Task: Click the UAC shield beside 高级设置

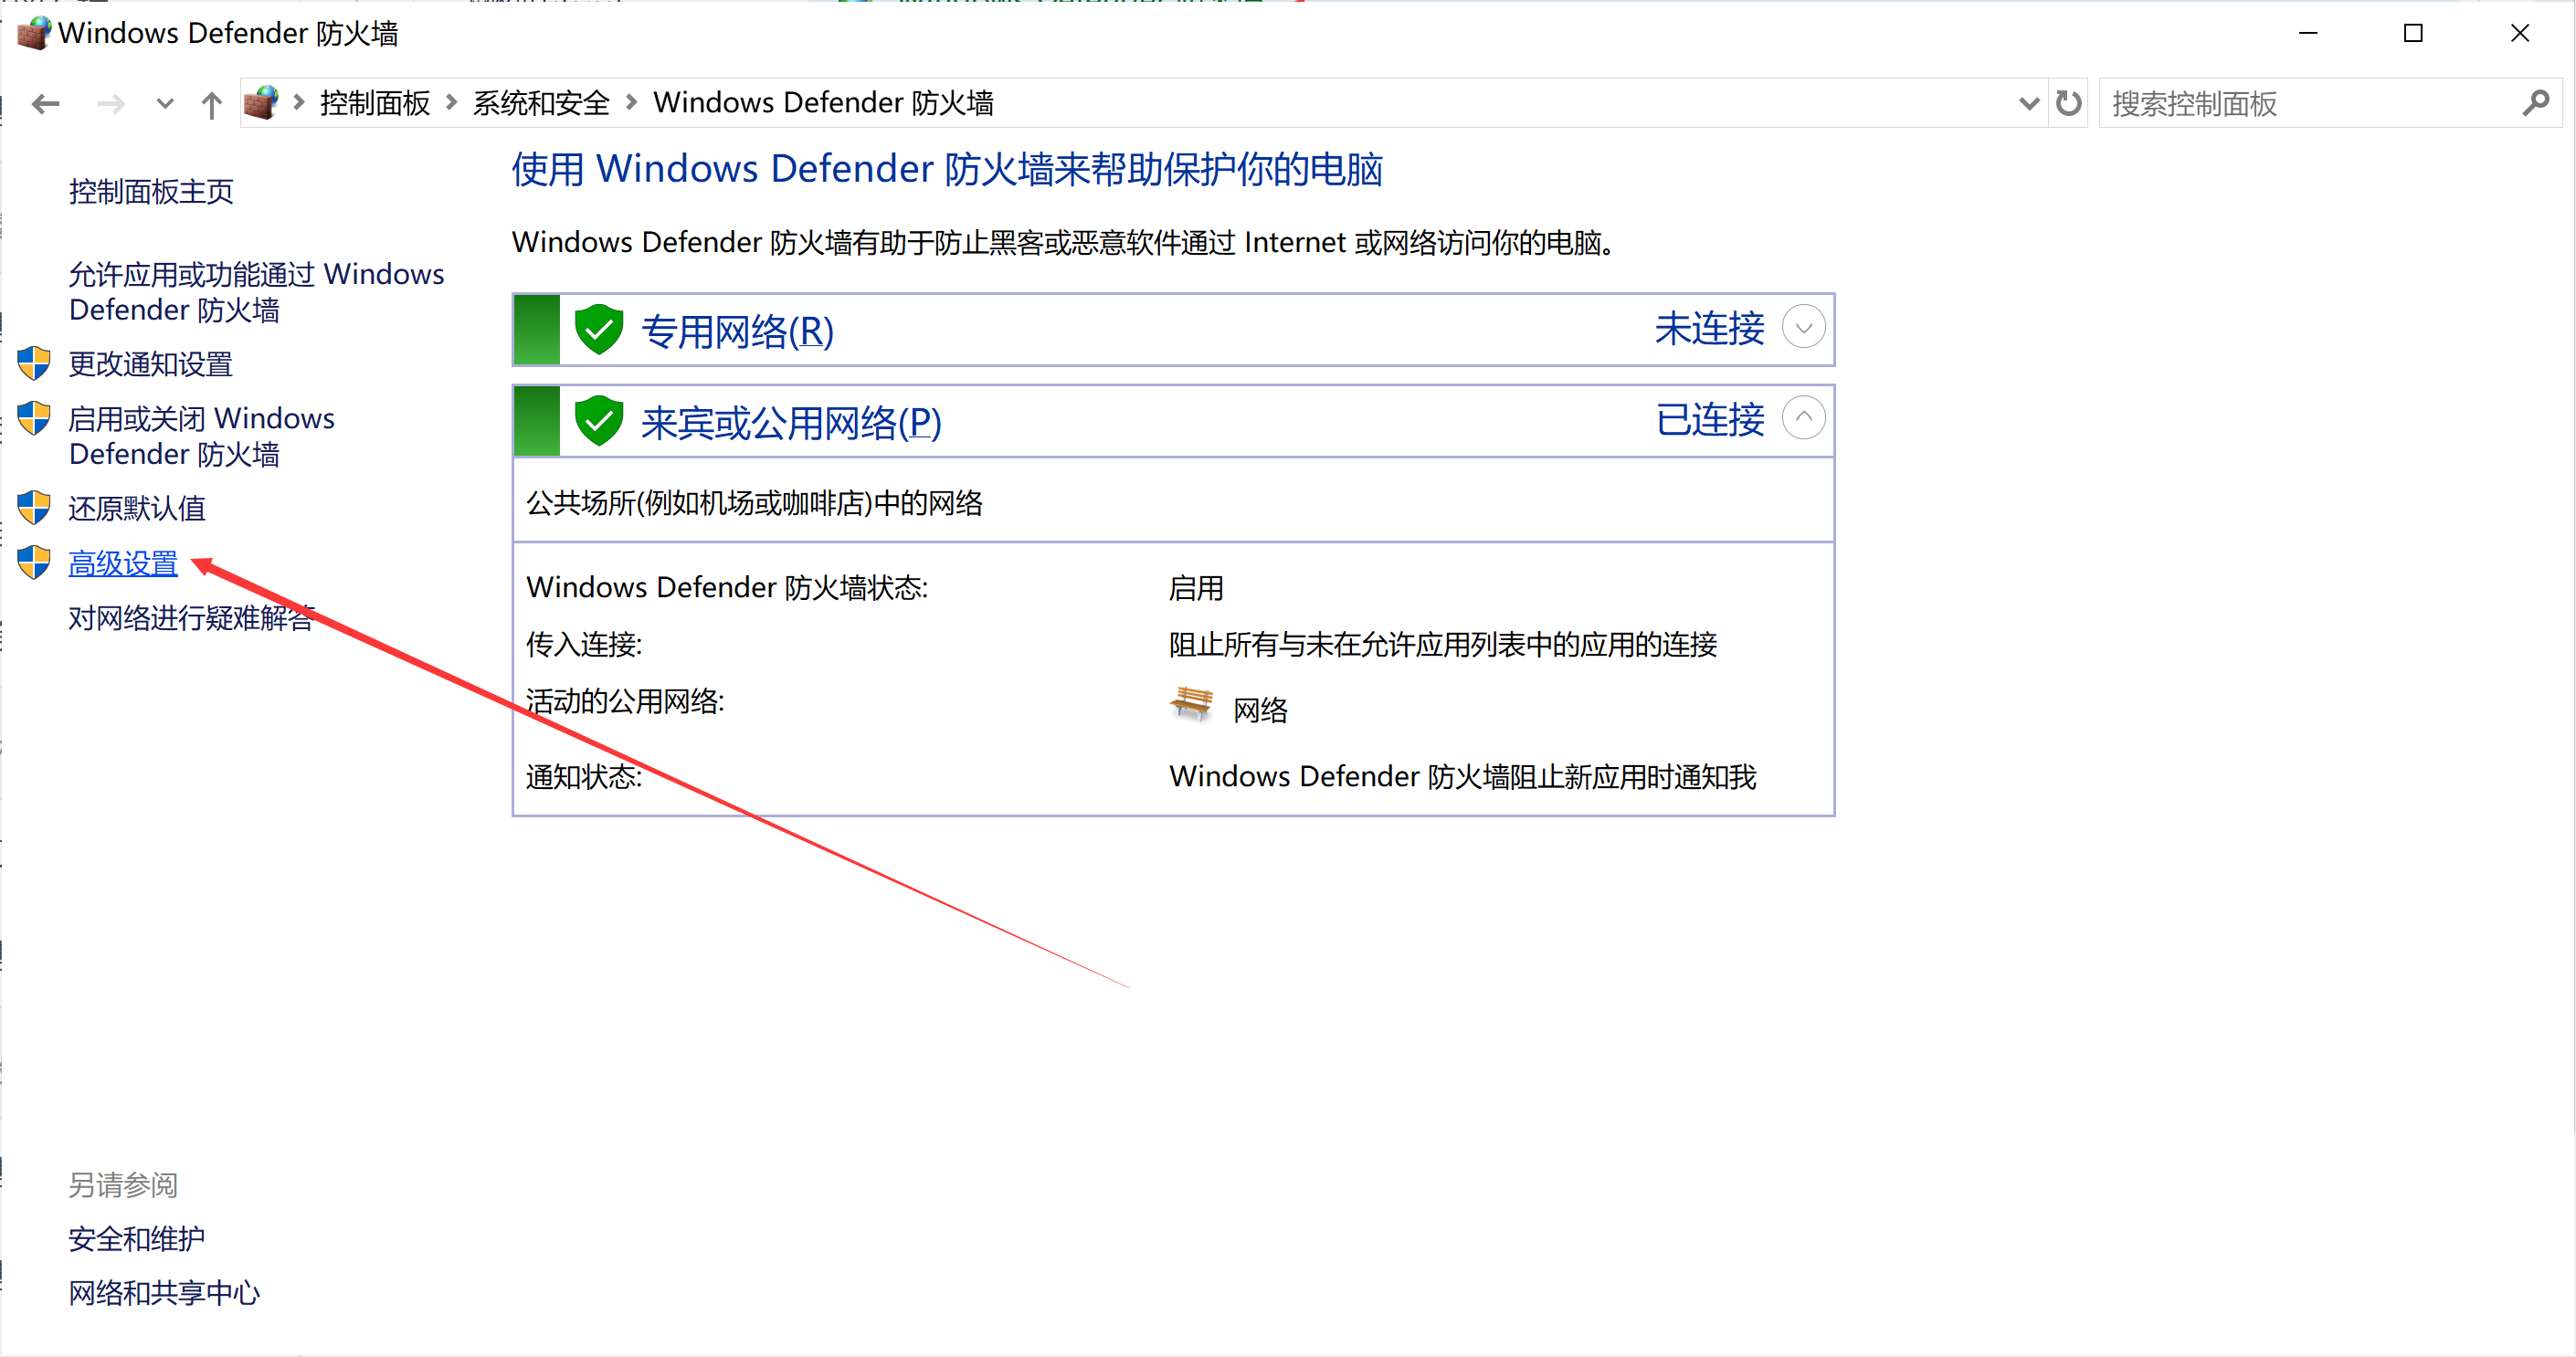Action: pyautogui.click(x=33, y=562)
